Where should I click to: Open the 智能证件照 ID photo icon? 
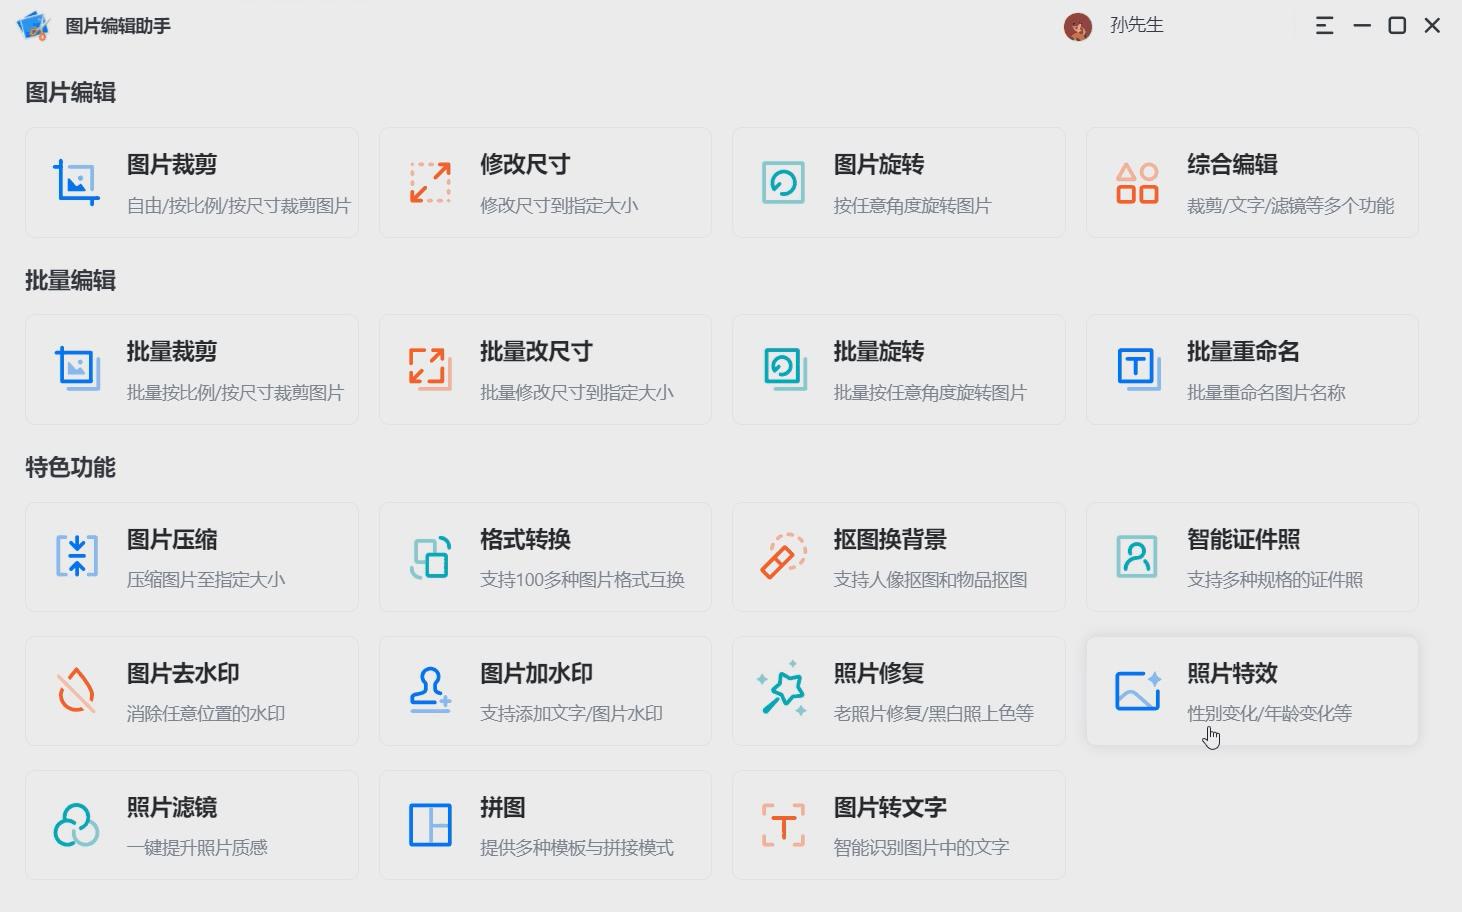[1136, 556]
